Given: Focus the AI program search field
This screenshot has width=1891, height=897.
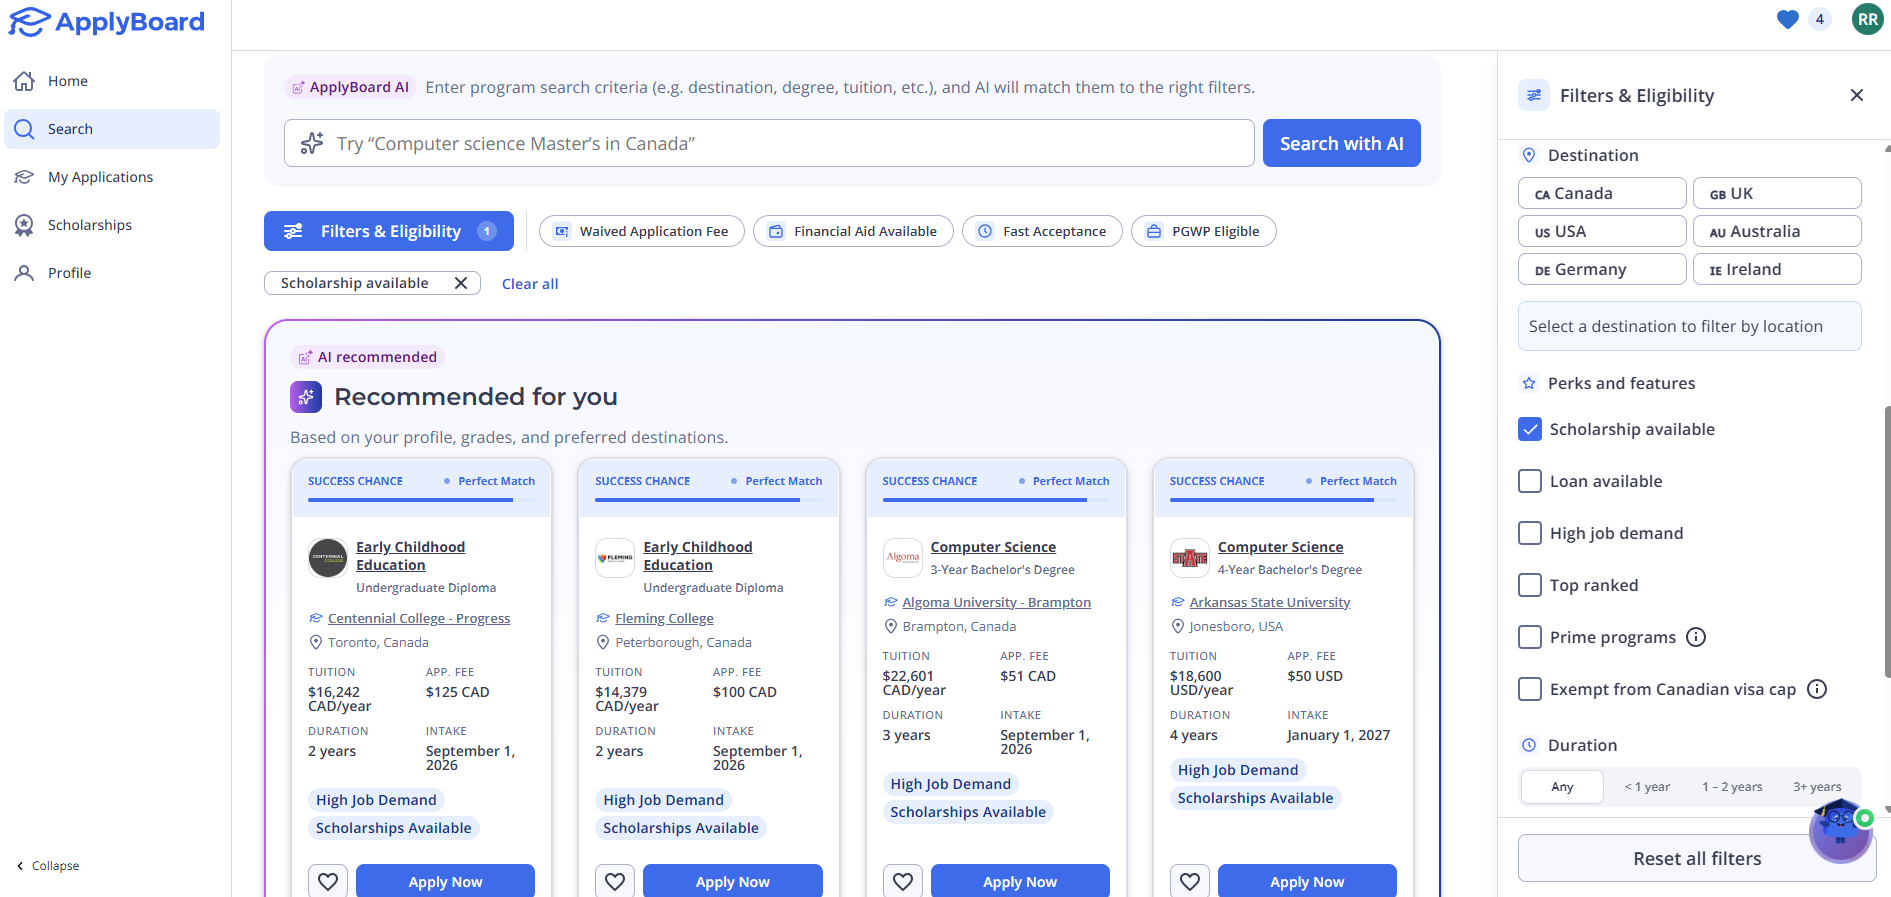Looking at the screenshot, I should [x=769, y=143].
